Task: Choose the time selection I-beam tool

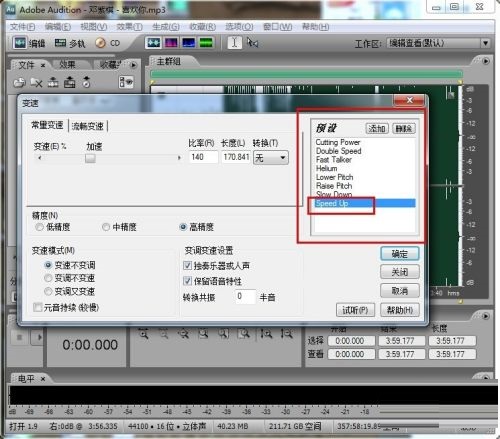Action: (234, 43)
